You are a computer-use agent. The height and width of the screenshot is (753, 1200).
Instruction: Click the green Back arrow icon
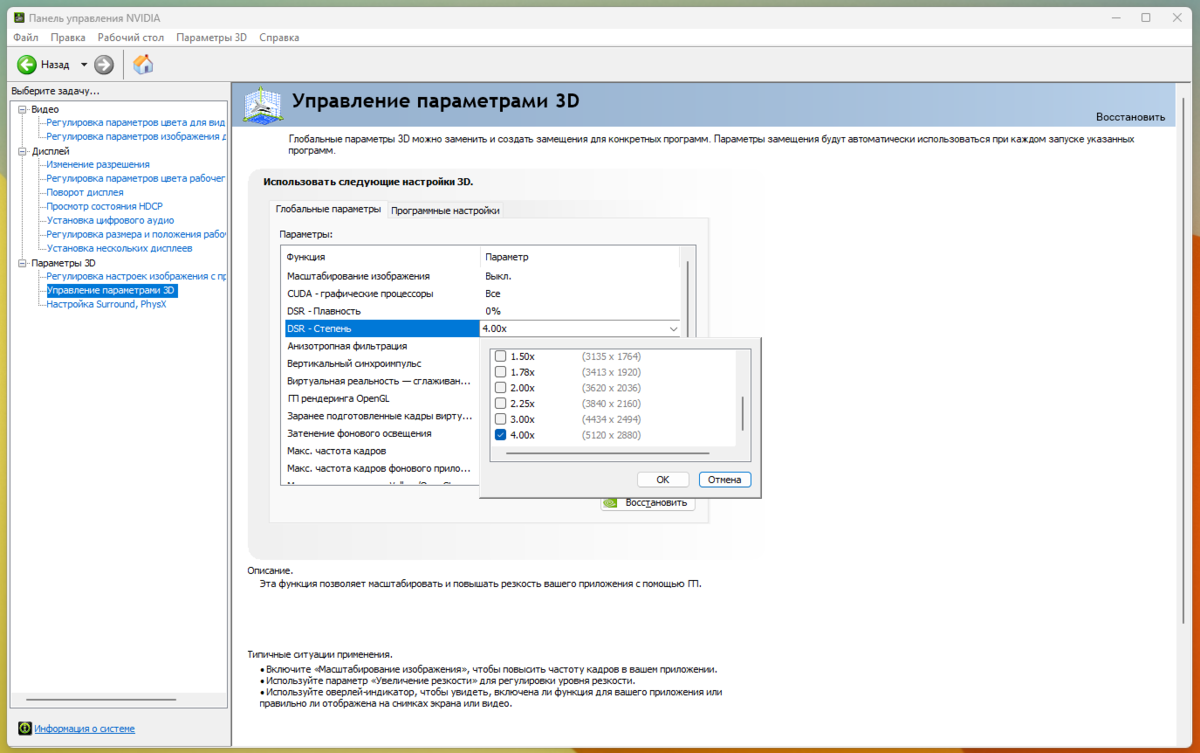pos(27,65)
